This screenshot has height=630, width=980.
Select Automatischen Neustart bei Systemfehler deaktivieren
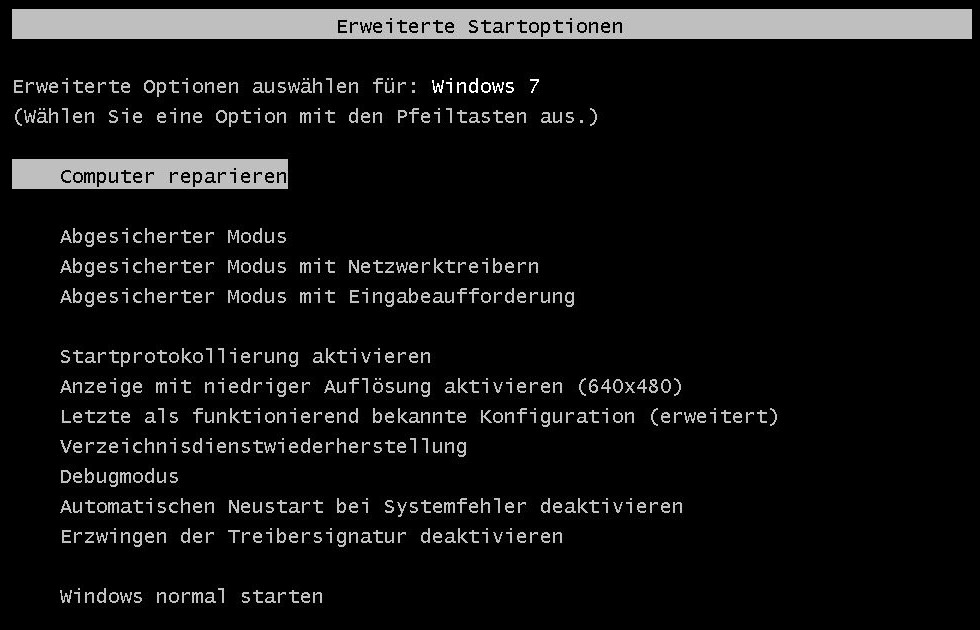(x=370, y=507)
